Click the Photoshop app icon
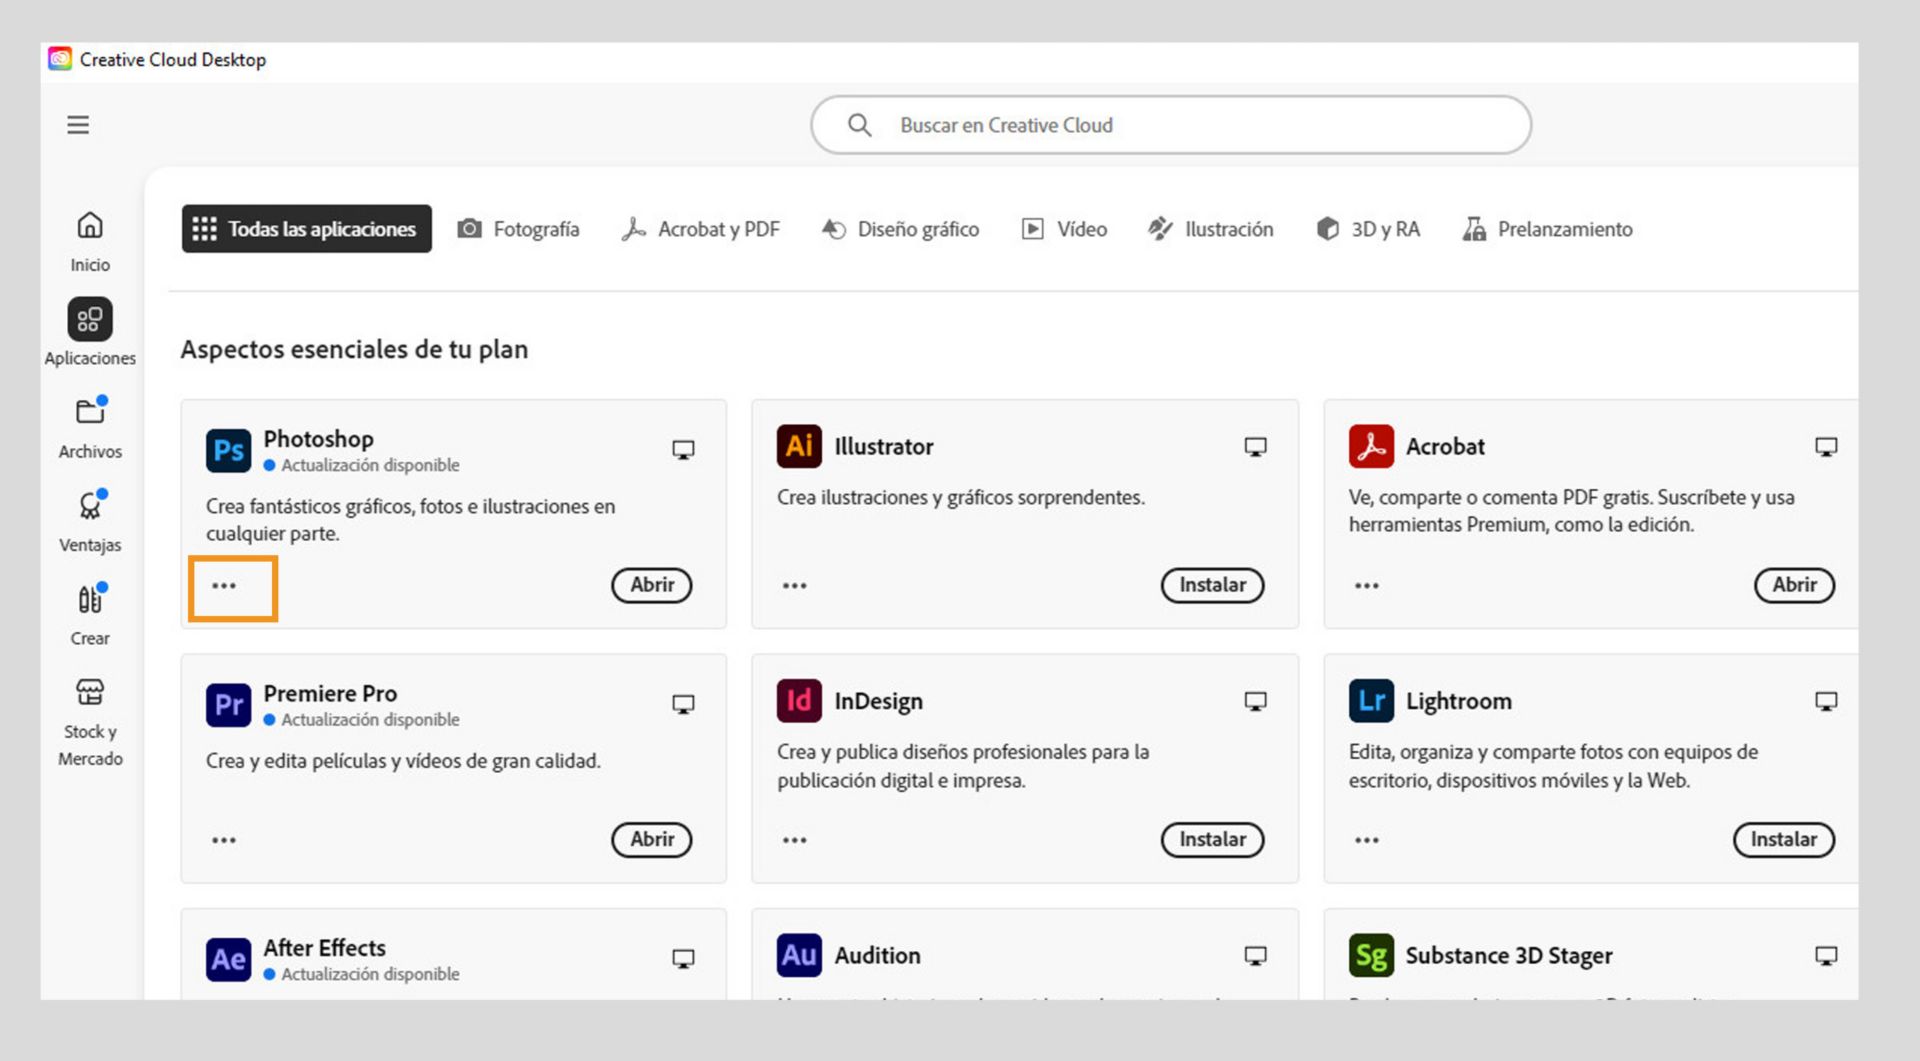The height and width of the screenshot is (1061, 1920). pyautogui.click(x=228, y=450)
